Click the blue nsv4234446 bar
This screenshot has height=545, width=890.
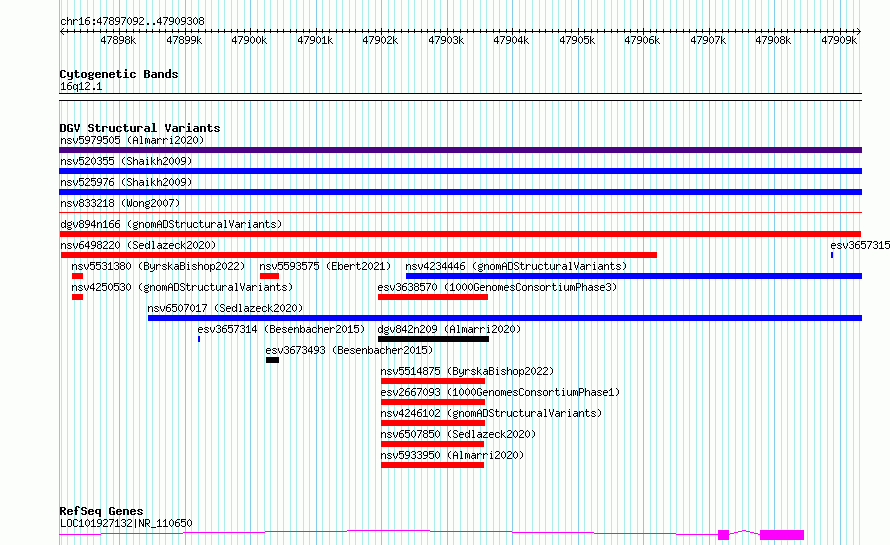coord(634,276)
